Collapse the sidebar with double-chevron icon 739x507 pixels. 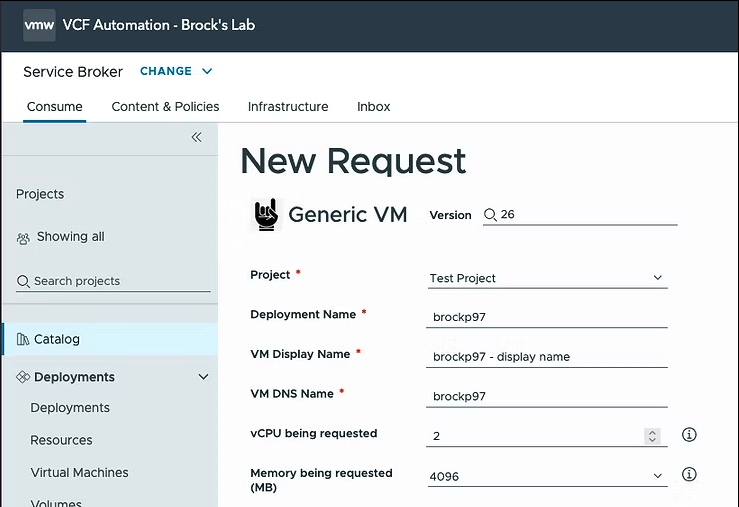197,137
